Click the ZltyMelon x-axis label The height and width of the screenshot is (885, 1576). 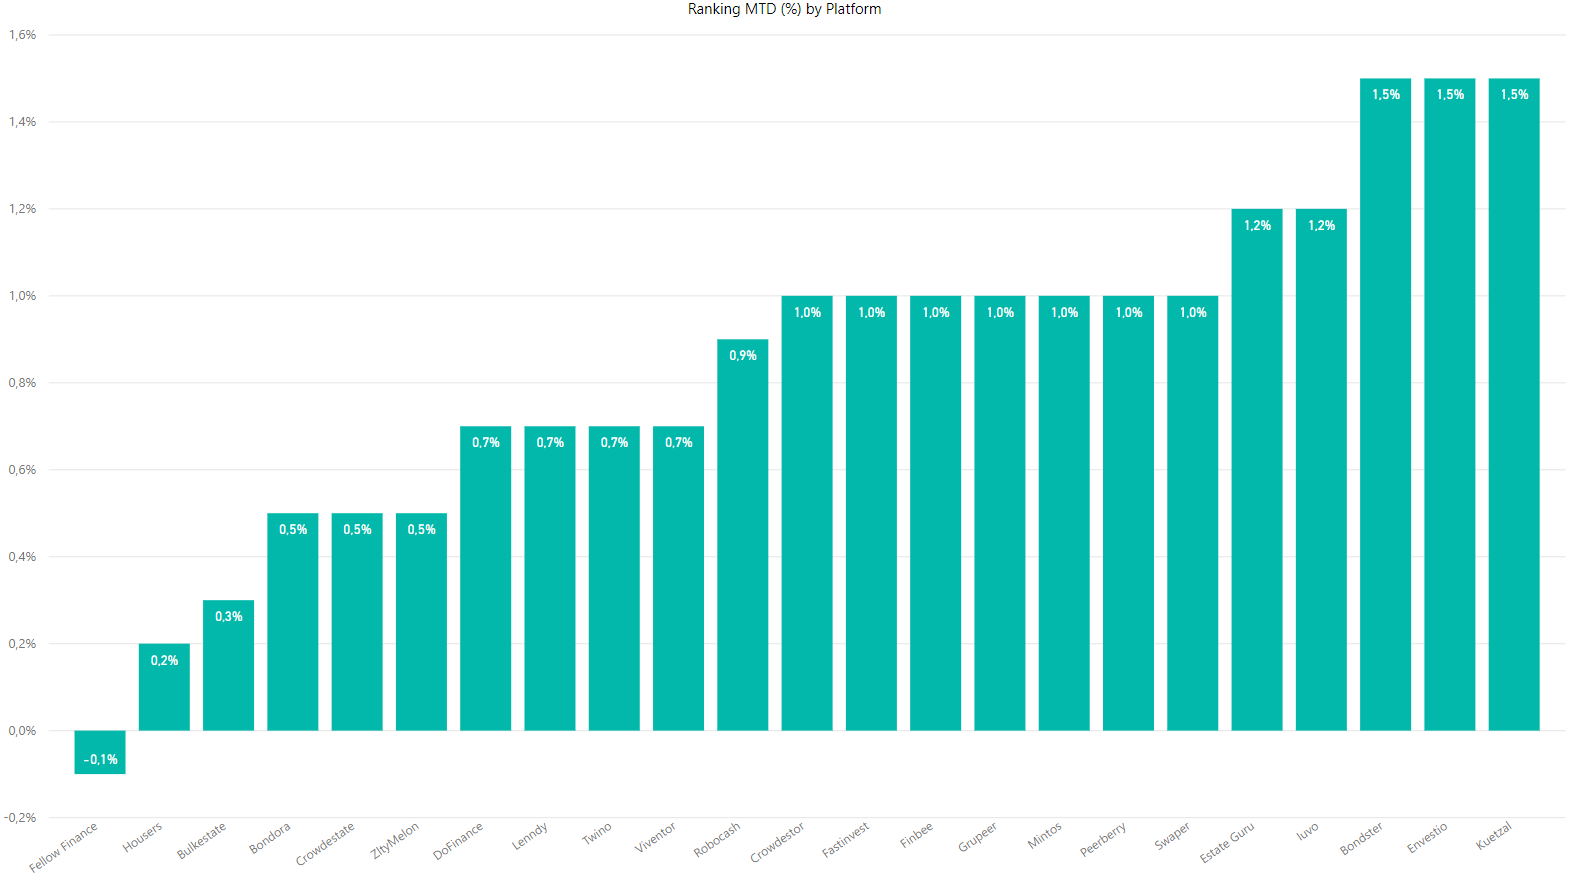395,841
